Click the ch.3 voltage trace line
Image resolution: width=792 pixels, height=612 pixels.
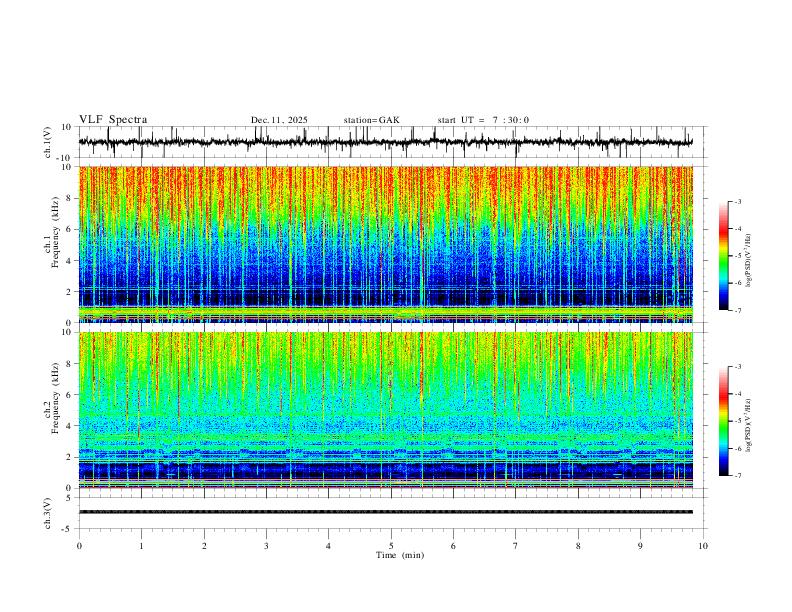385,512
